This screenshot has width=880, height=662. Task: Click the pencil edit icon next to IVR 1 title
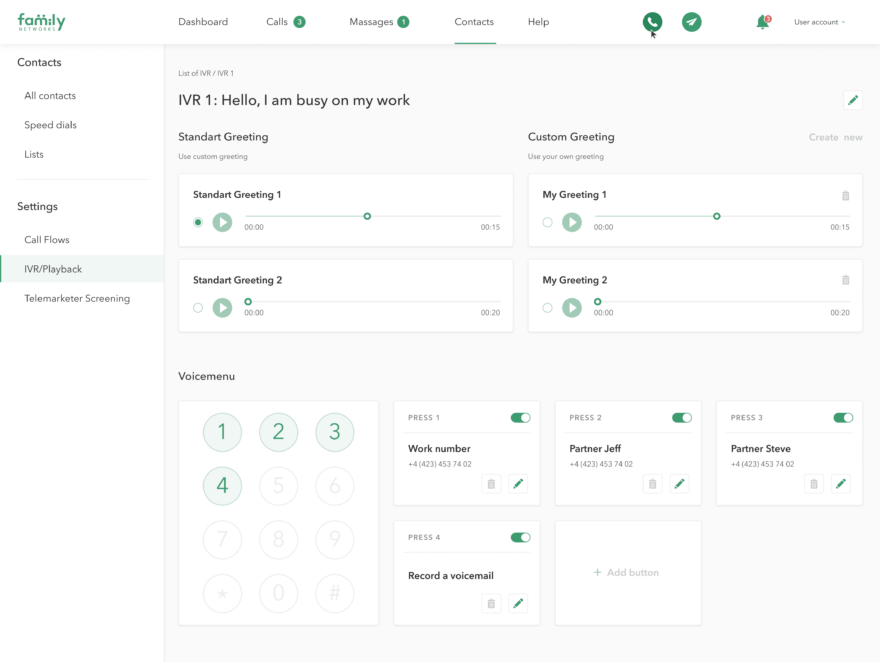852,100
